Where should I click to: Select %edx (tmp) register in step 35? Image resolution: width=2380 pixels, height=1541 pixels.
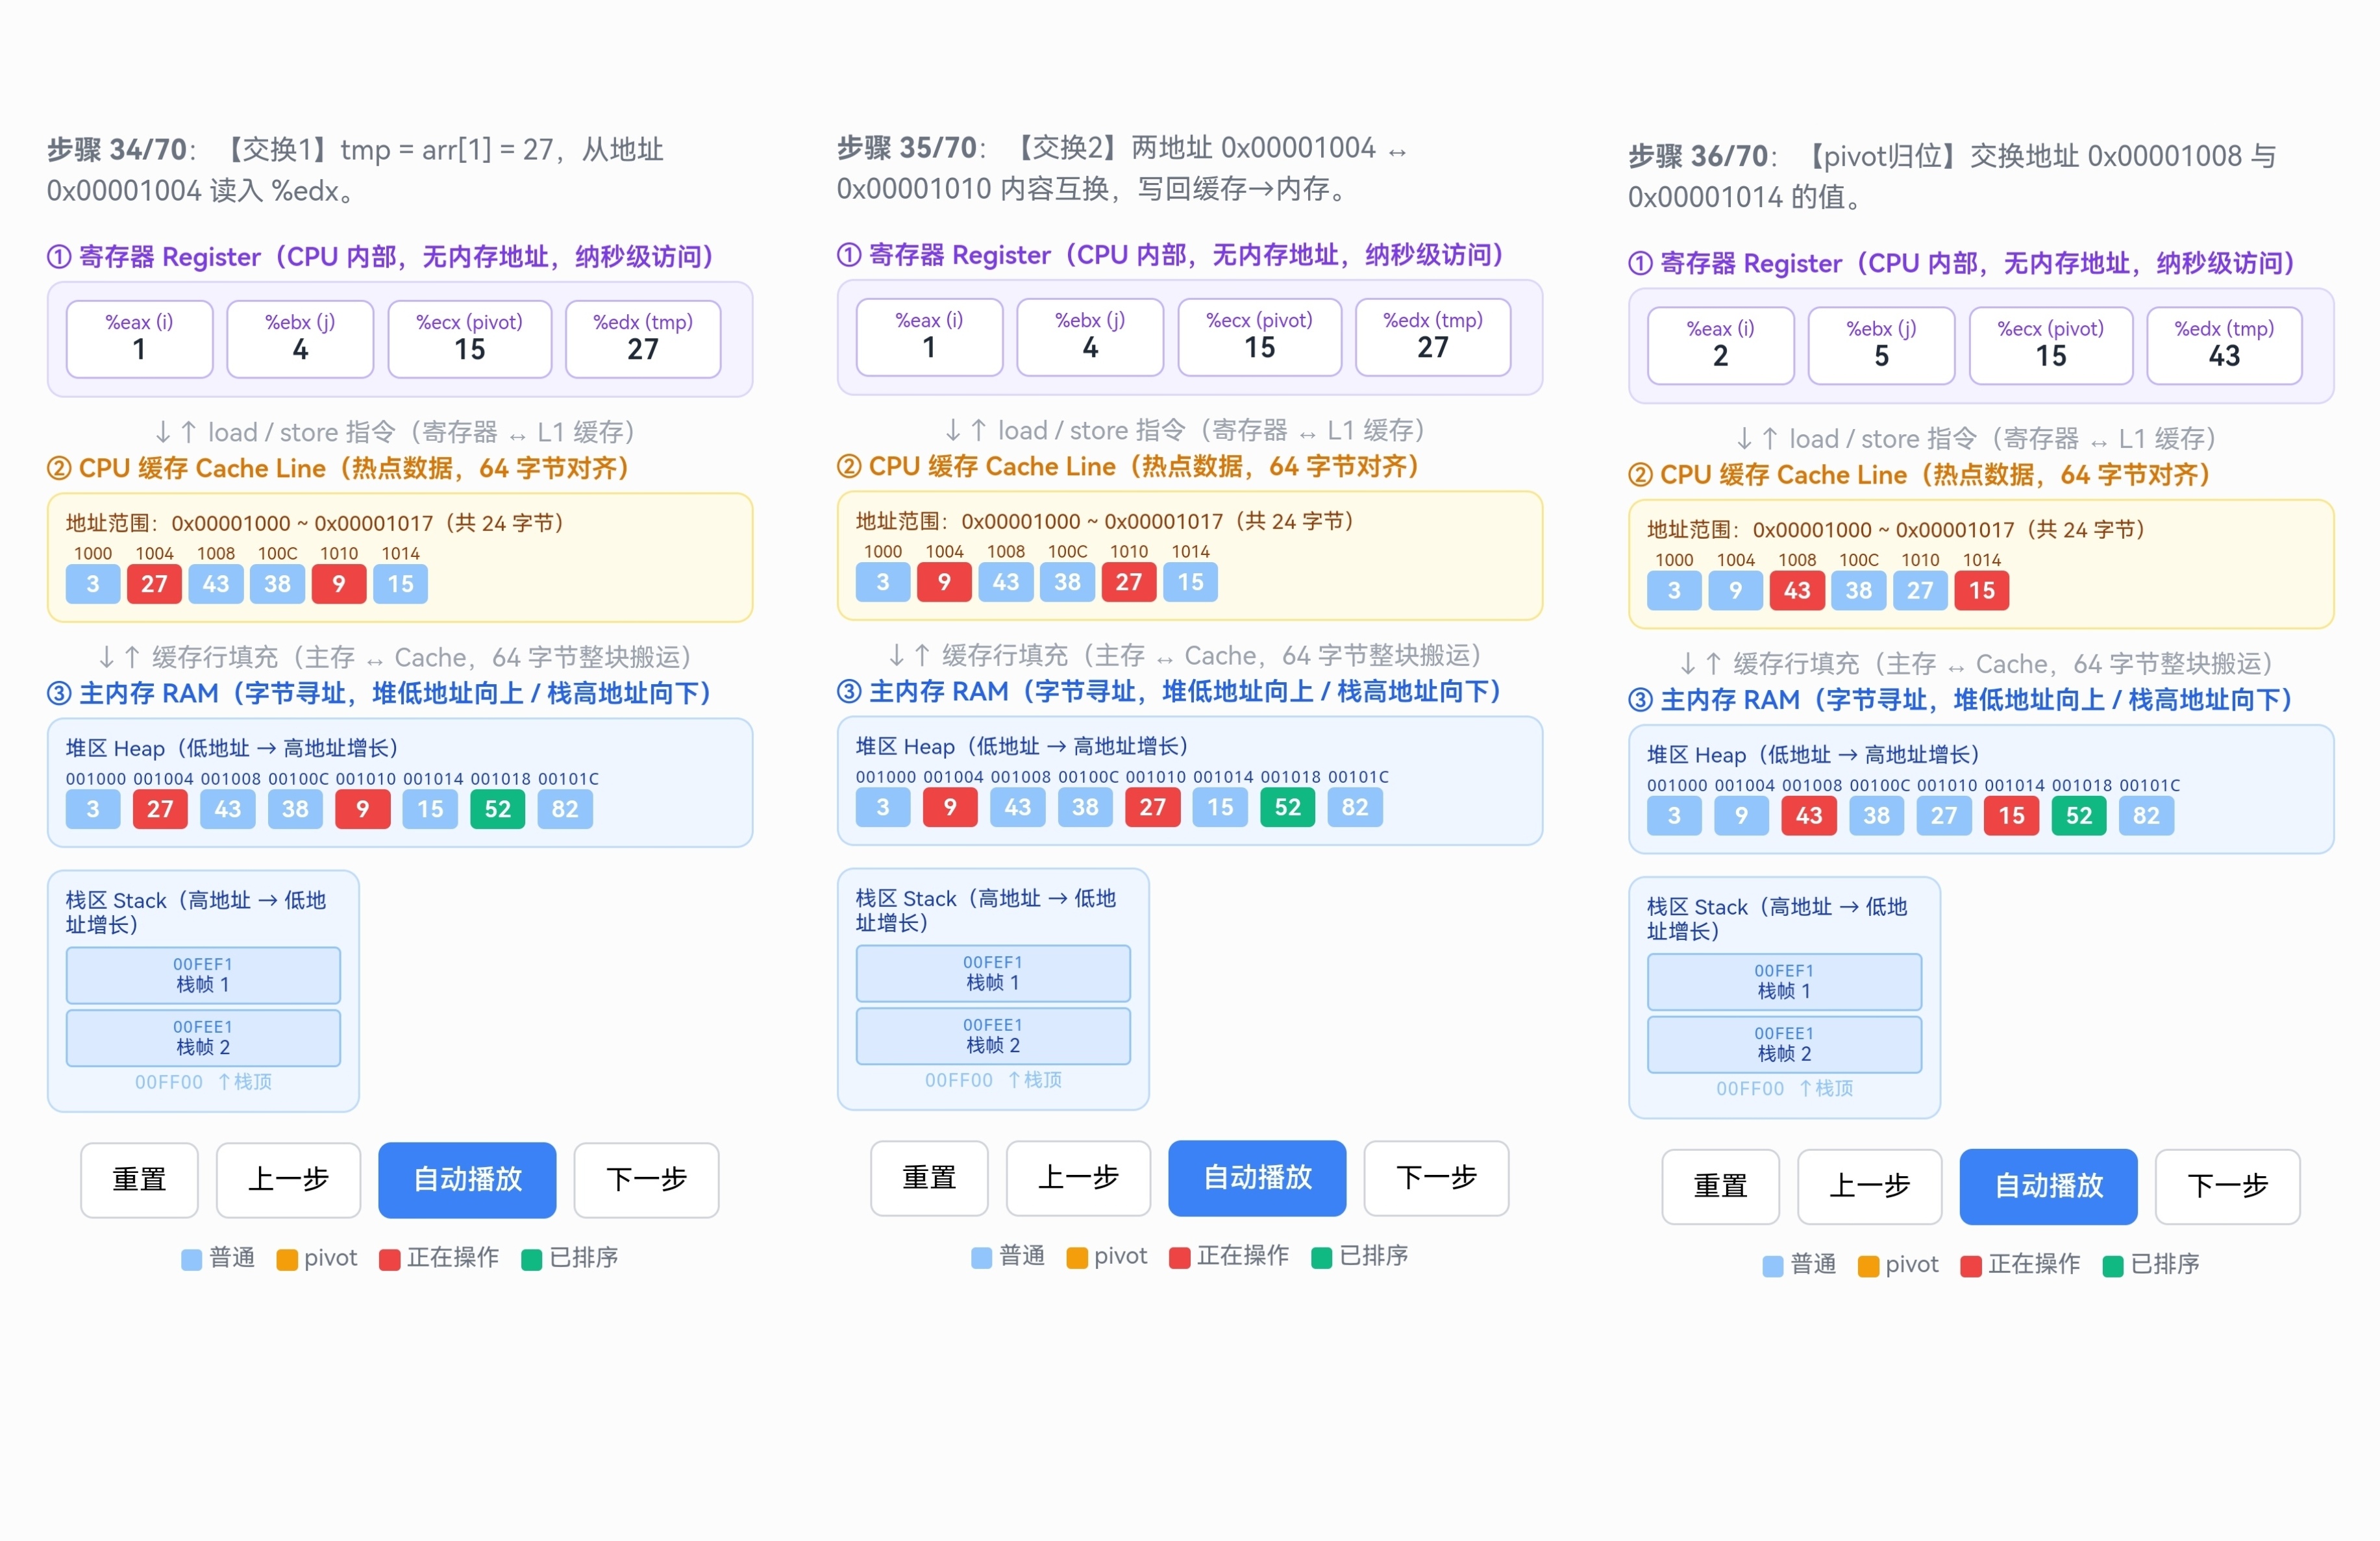click(x=1433, y=337)
